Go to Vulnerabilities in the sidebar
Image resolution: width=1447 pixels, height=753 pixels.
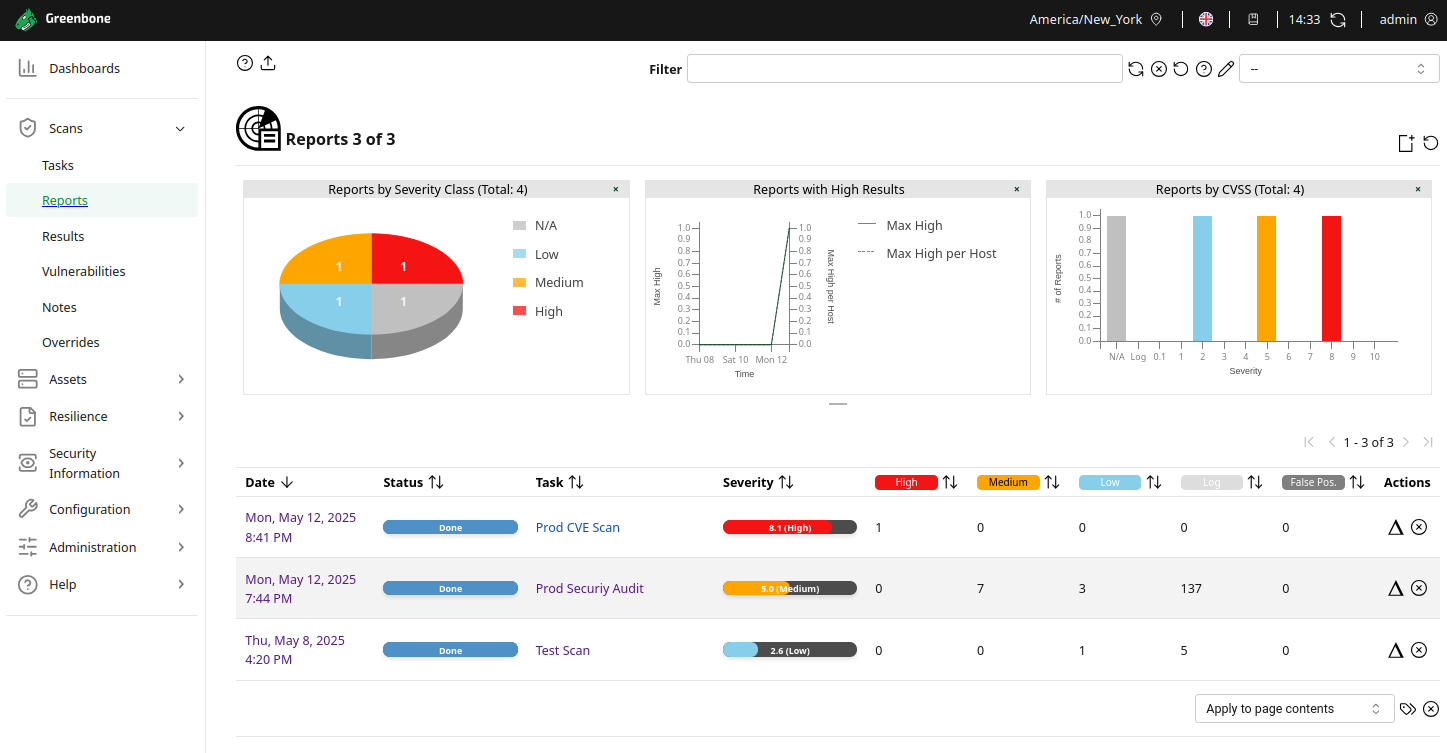coord(84,271)
